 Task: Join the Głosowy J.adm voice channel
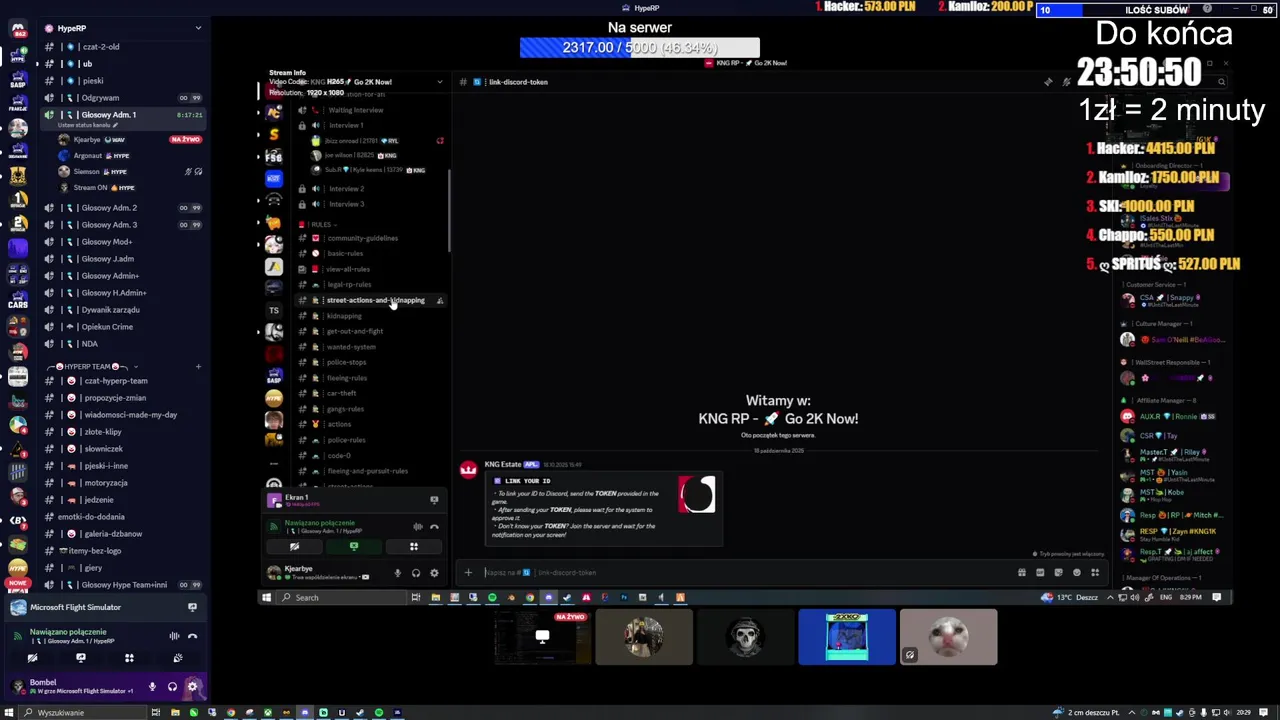pos(122,259)
